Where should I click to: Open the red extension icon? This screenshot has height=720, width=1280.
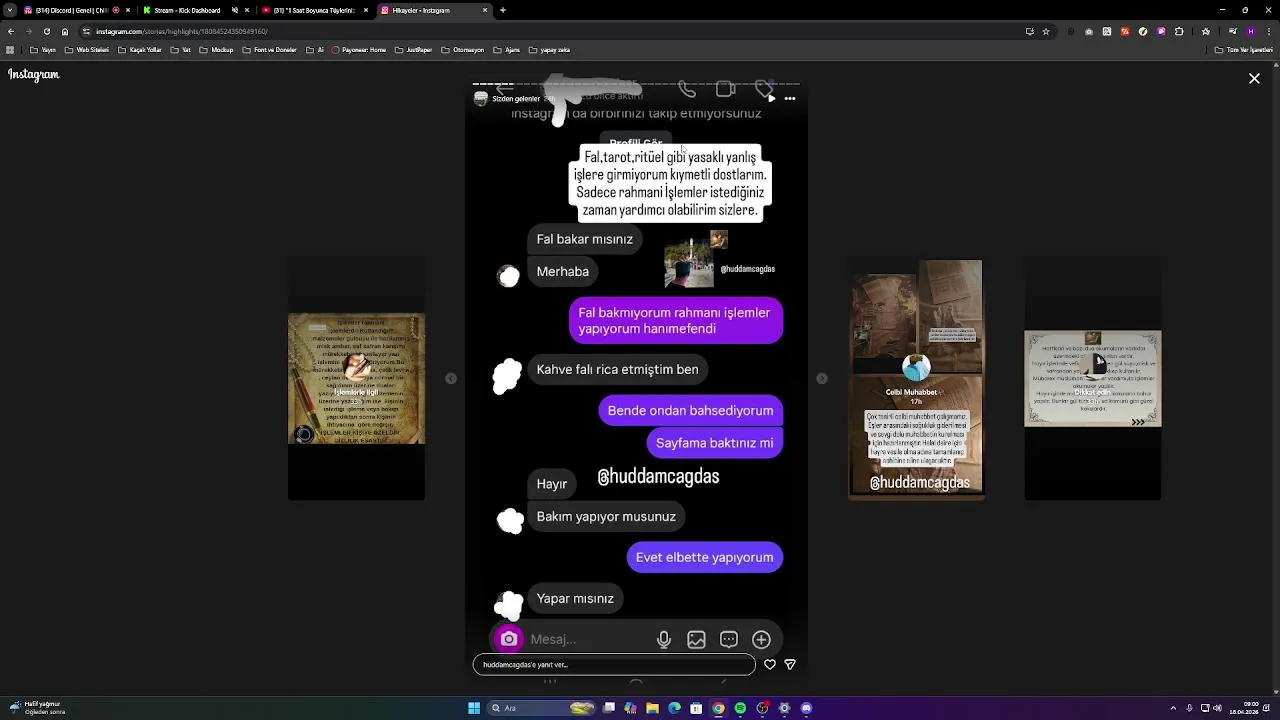(x=1125, y=32)
